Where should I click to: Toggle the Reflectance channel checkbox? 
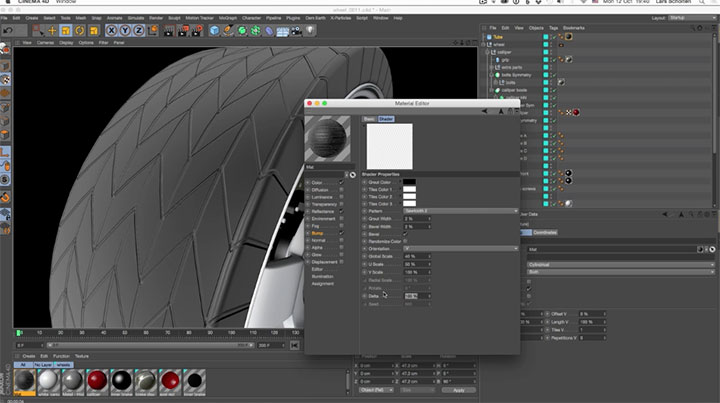tap(341, 211)
